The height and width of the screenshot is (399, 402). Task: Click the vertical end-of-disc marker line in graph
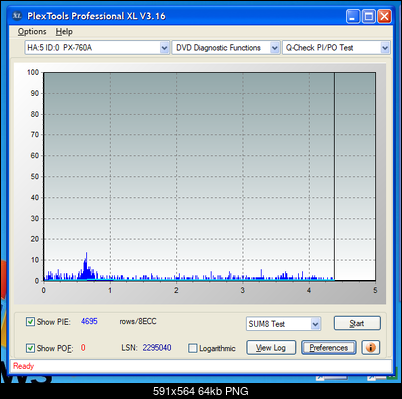click(x=334, y=177)
